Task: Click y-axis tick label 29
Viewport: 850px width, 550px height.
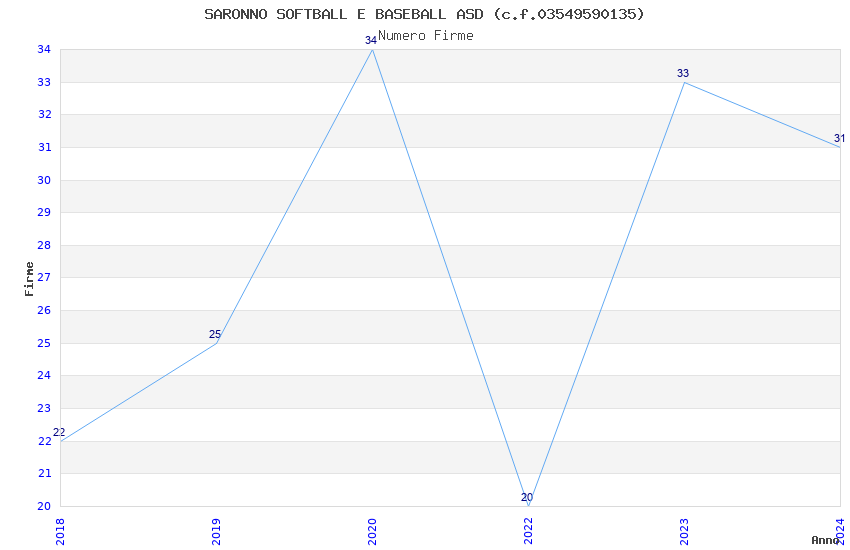Action: tap(44, 212)
